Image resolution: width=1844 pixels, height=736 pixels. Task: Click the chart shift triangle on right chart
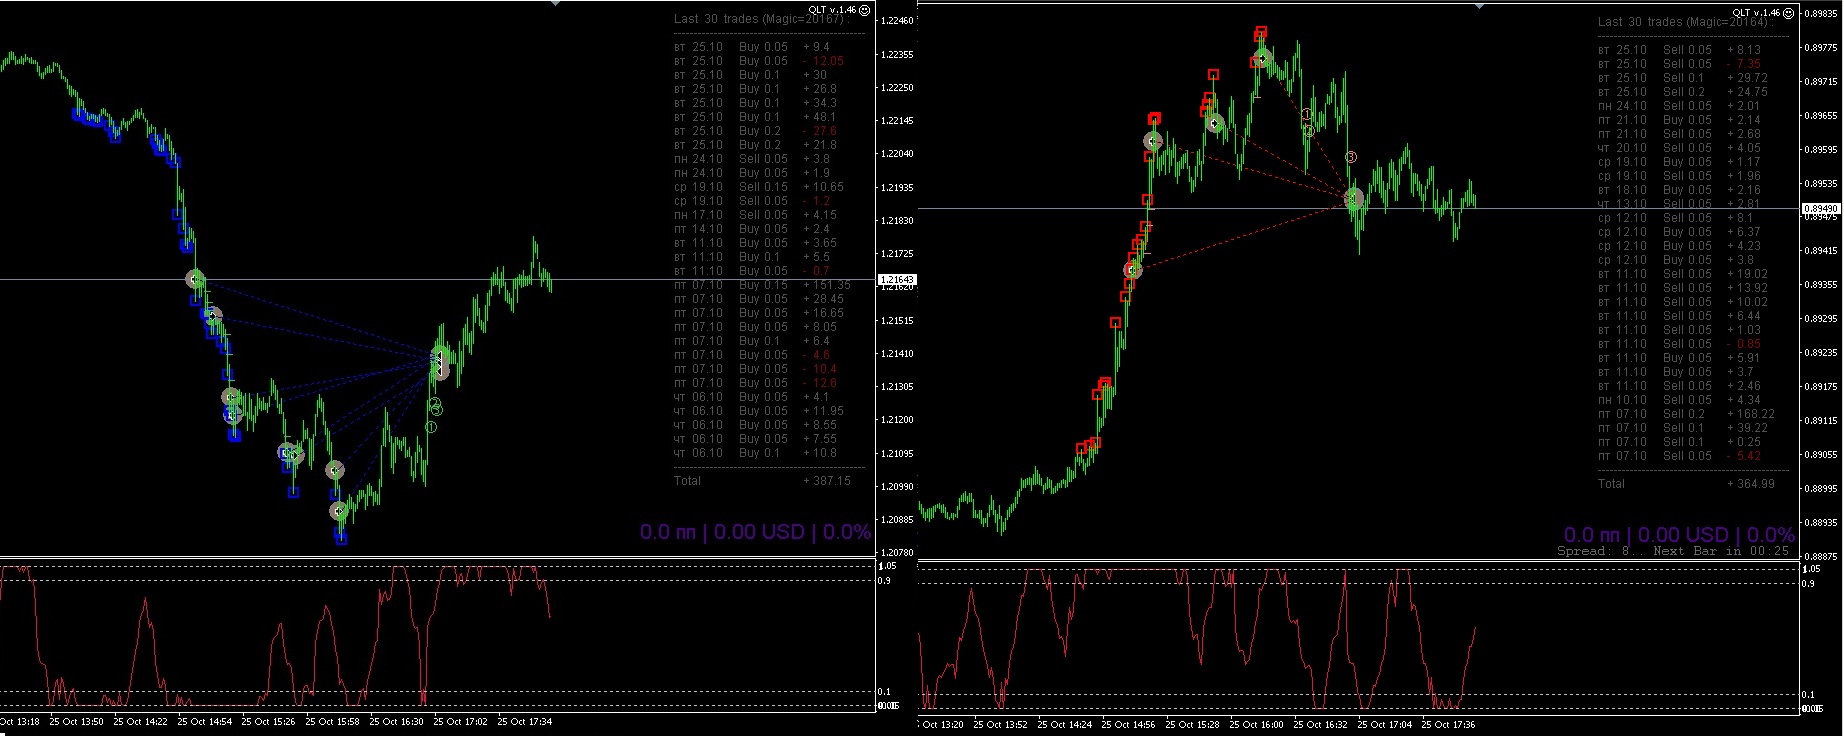(1480, 6)
